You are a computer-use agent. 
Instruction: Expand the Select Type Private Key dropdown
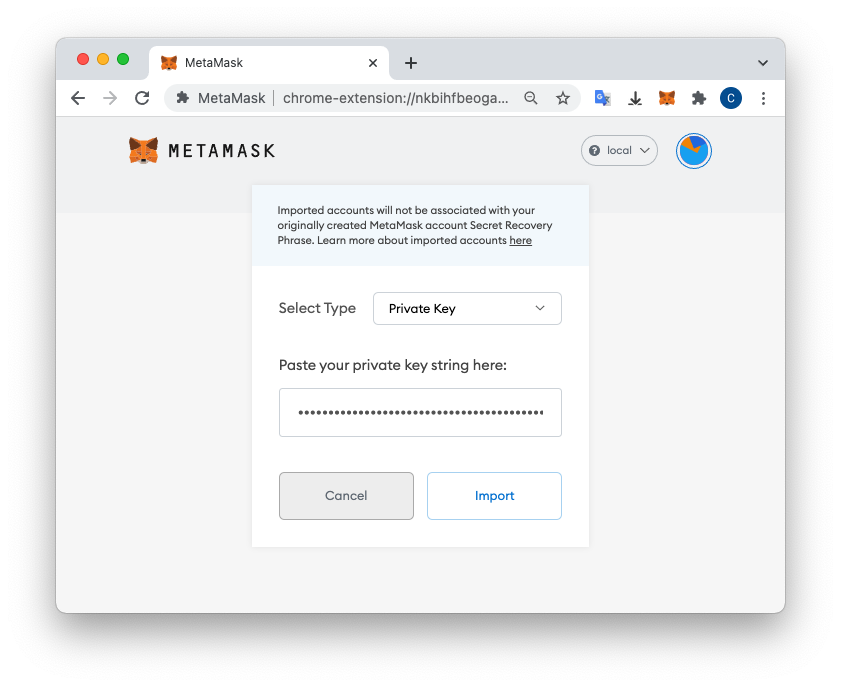tap(467, 308)
